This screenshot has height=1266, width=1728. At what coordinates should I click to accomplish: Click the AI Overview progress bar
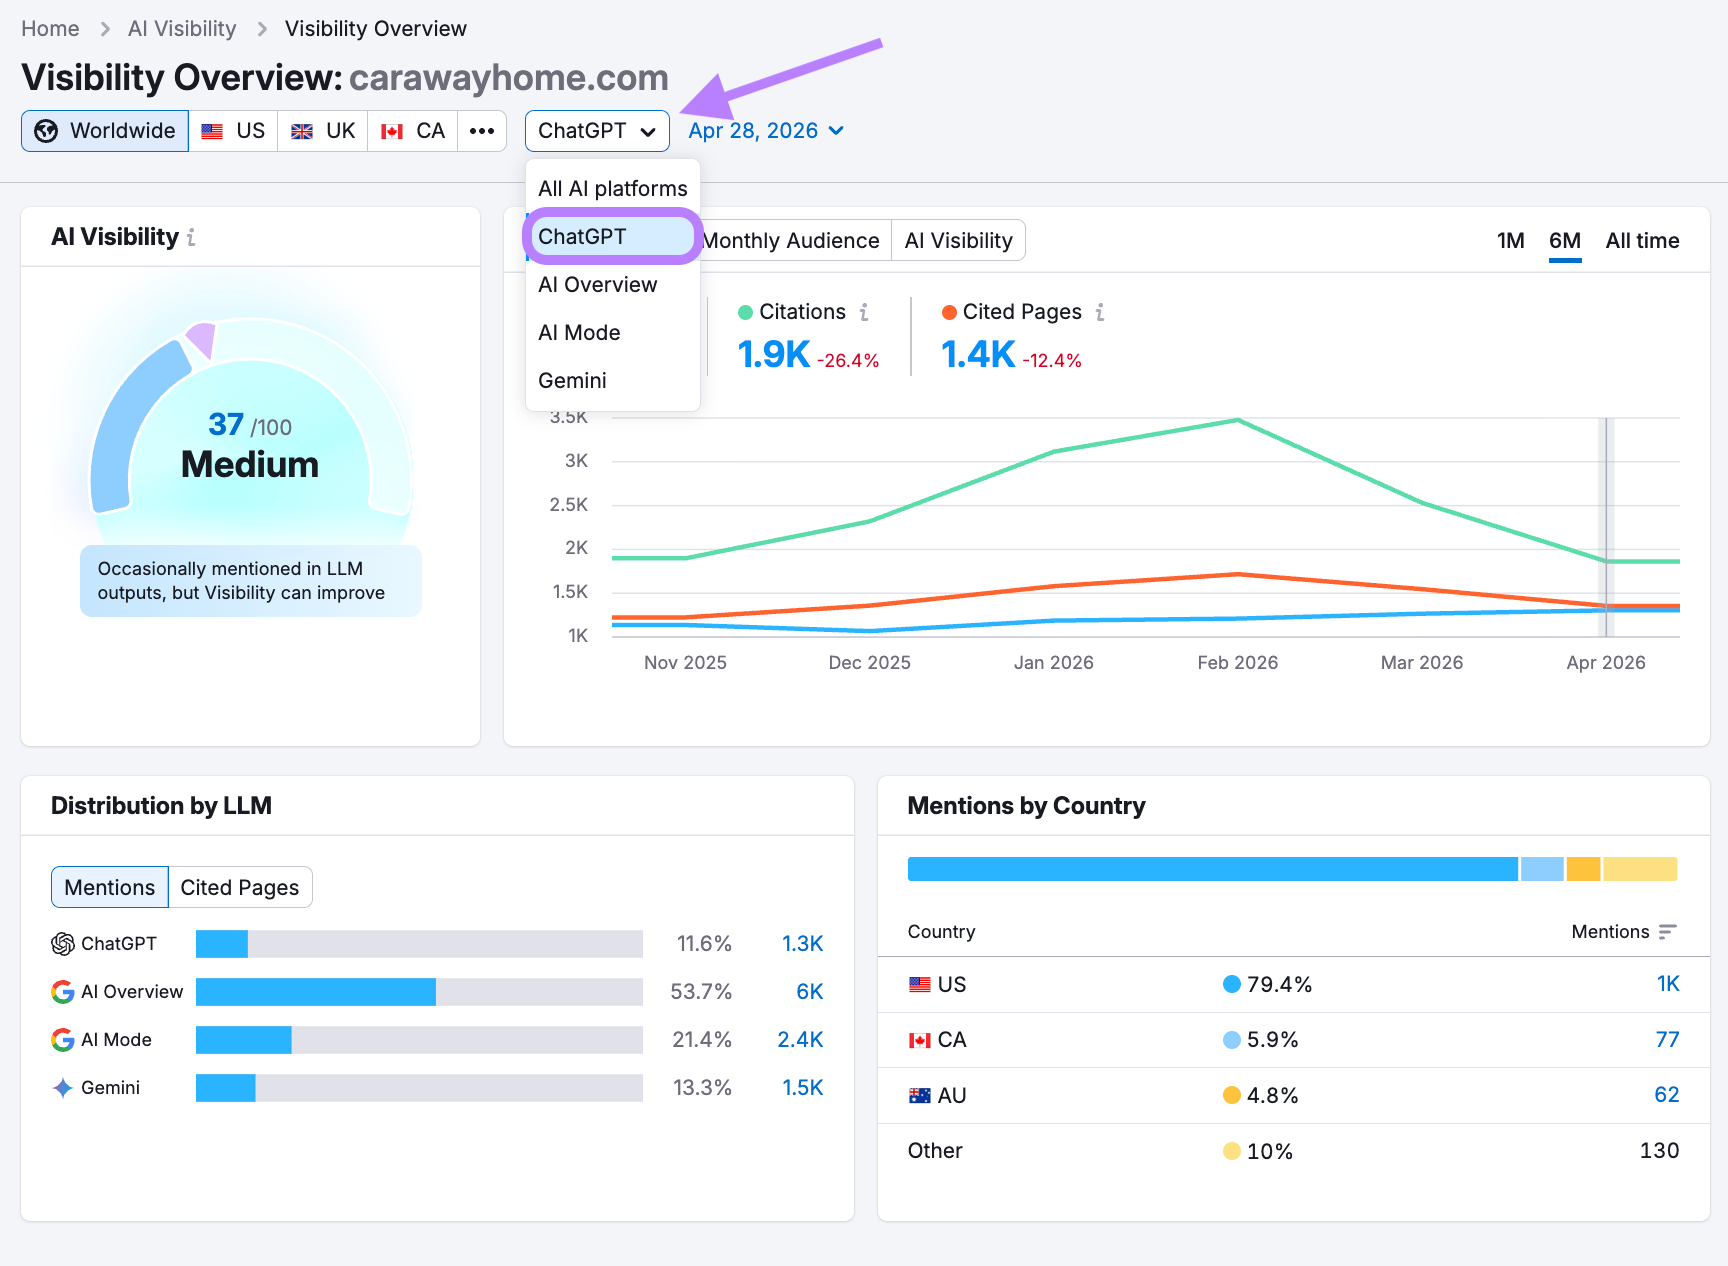point(419,992)
